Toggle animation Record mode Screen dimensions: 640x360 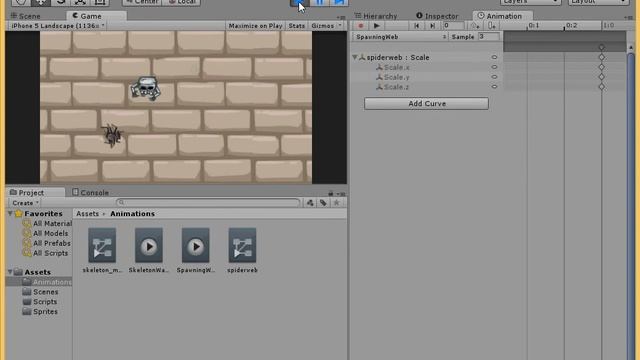click(x=360, y=26)
